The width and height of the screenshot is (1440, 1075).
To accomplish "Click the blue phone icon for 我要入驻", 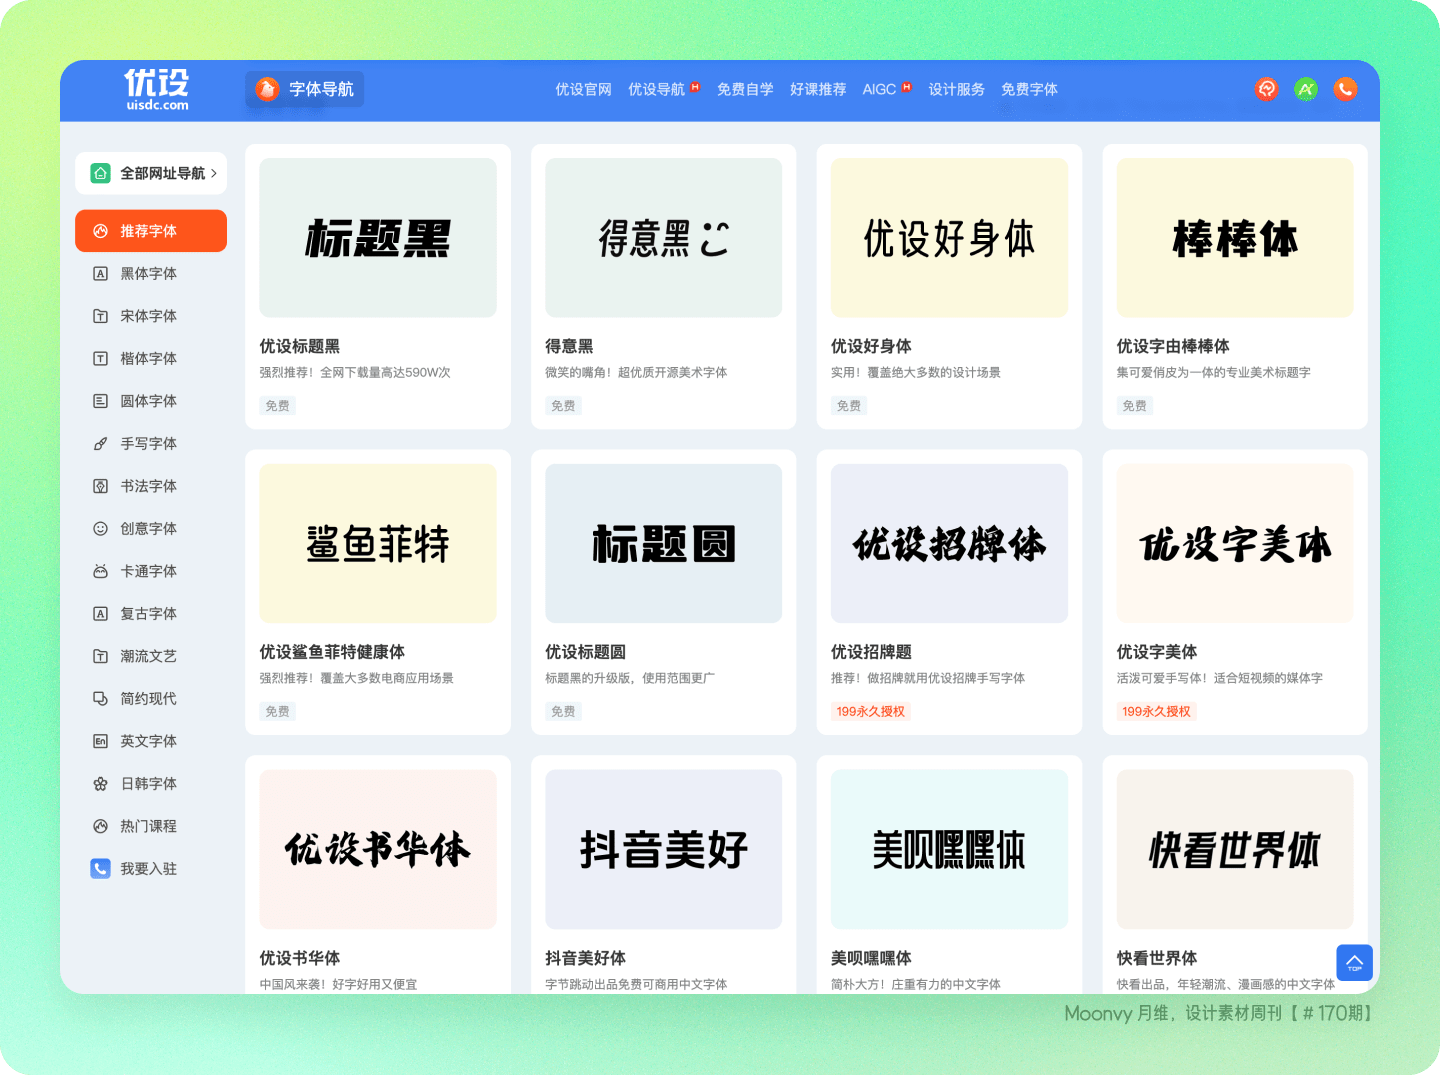I will tap(100, 868).
